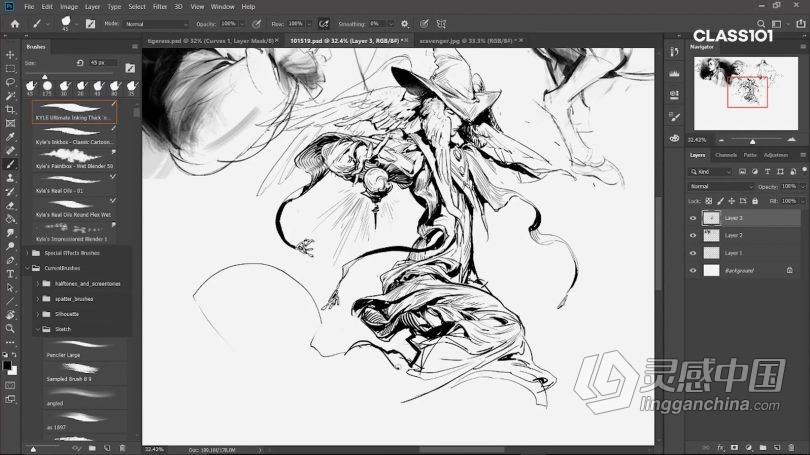
Task: Open the layer Opacity dropdown arrow
Action: point(803,186)
